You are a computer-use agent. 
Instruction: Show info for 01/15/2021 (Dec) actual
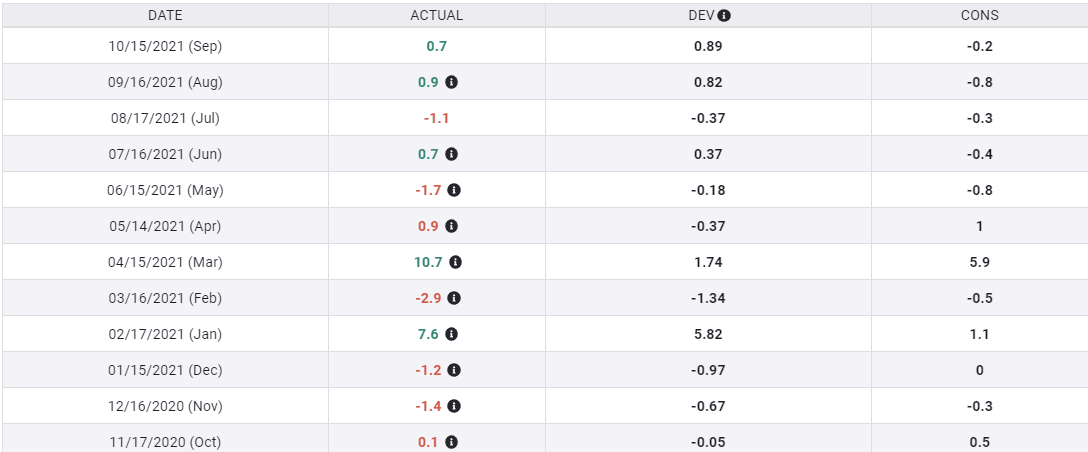(x=454, y=370)
